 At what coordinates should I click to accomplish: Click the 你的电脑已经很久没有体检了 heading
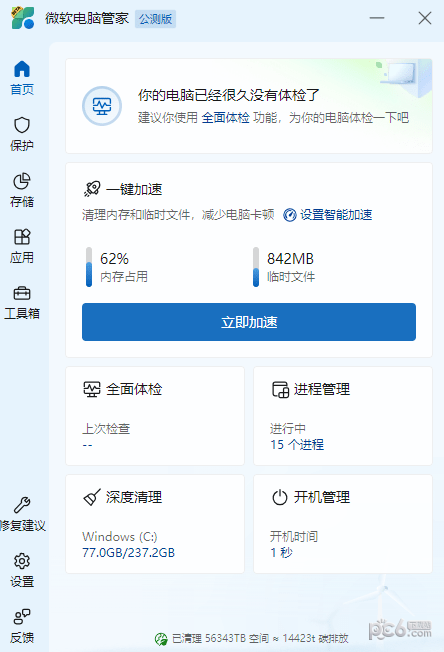click(229, 95)
